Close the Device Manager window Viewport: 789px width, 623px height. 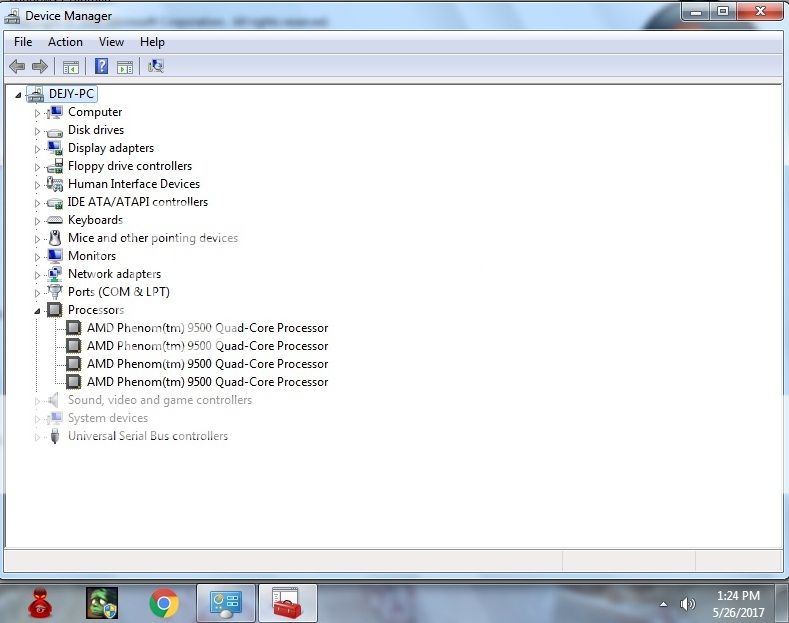[760, 12]
